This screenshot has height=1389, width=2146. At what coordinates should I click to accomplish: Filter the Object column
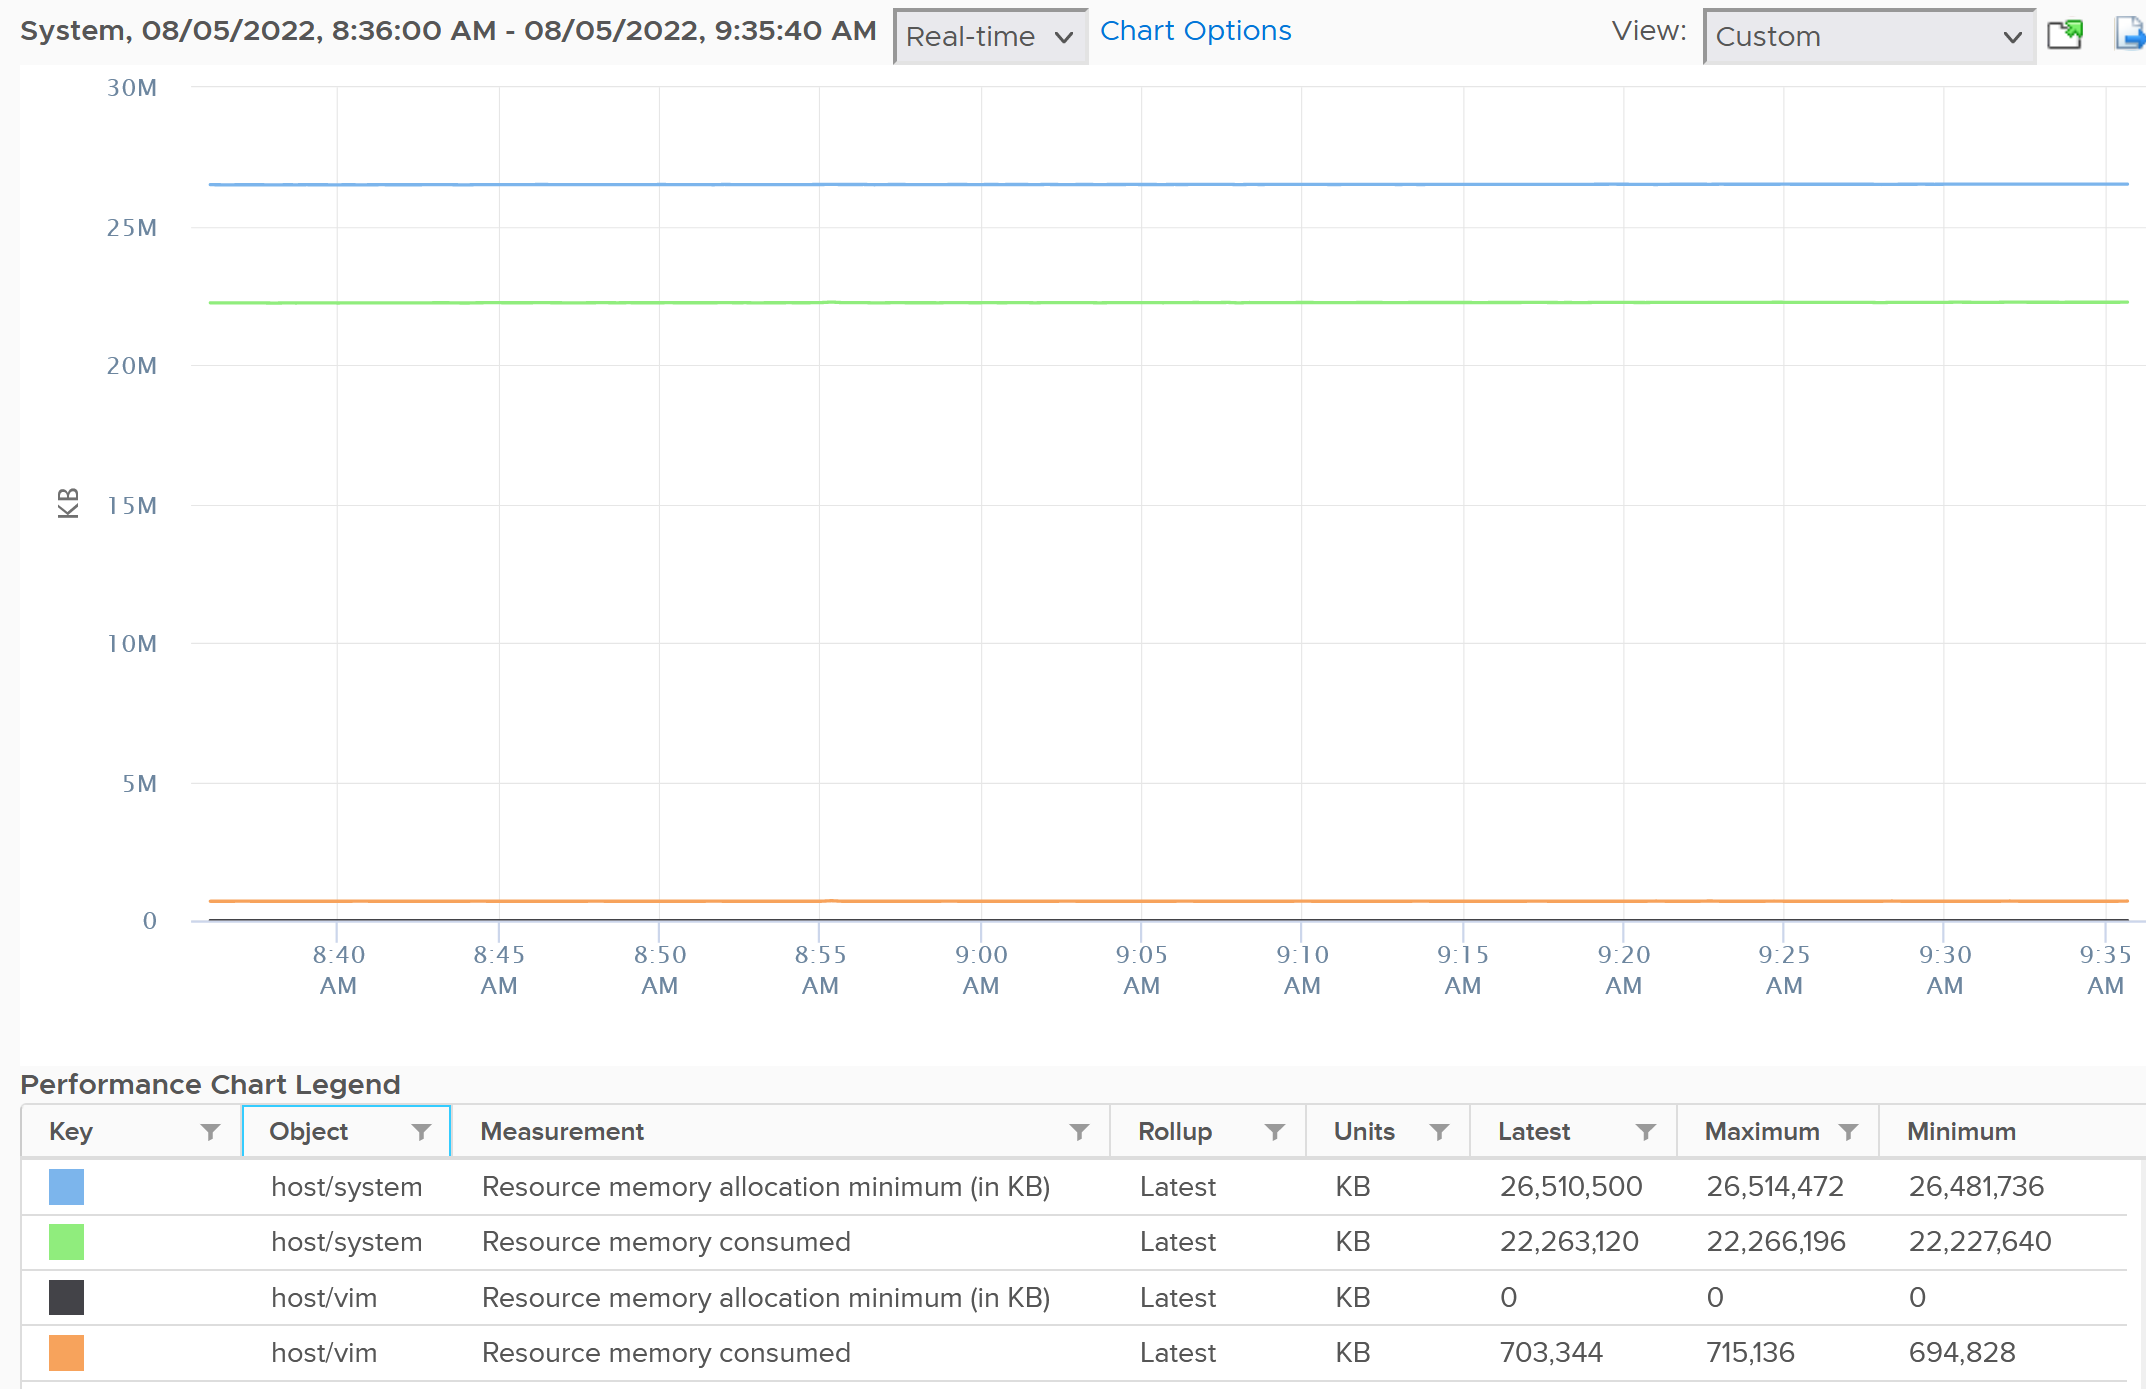(x=421, y=1132)
